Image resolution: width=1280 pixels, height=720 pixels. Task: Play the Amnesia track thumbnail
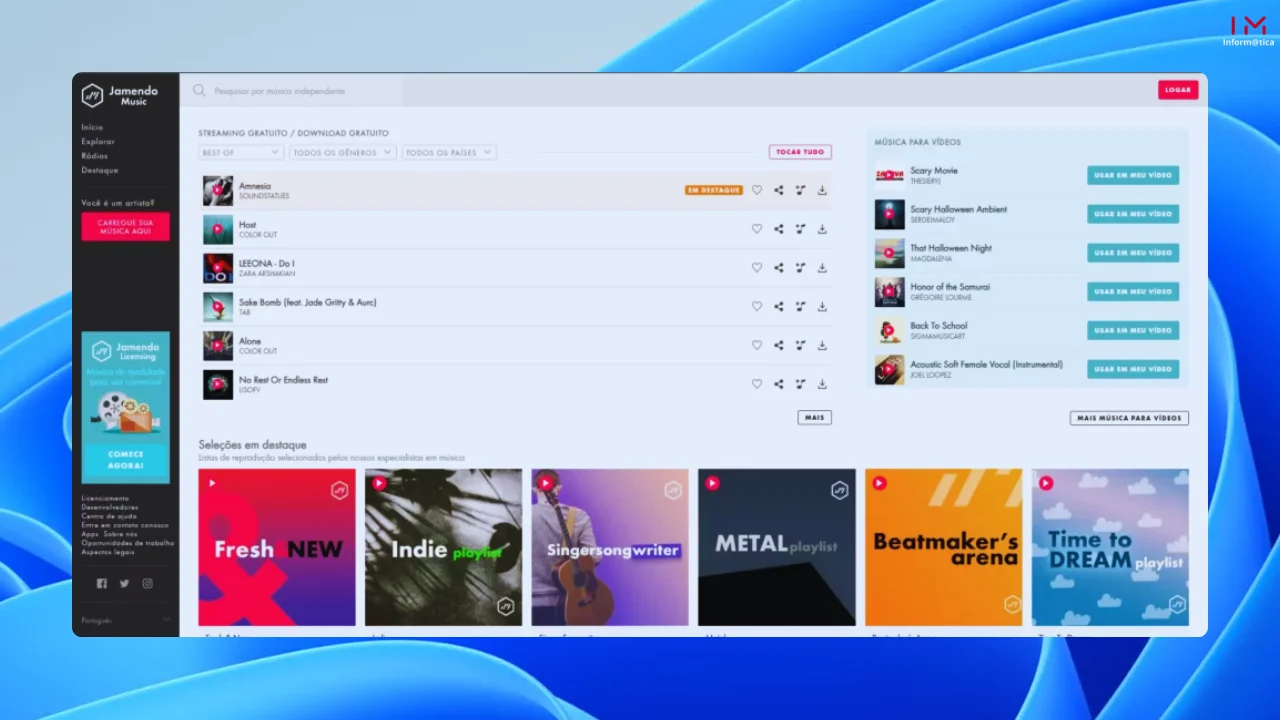218,190
